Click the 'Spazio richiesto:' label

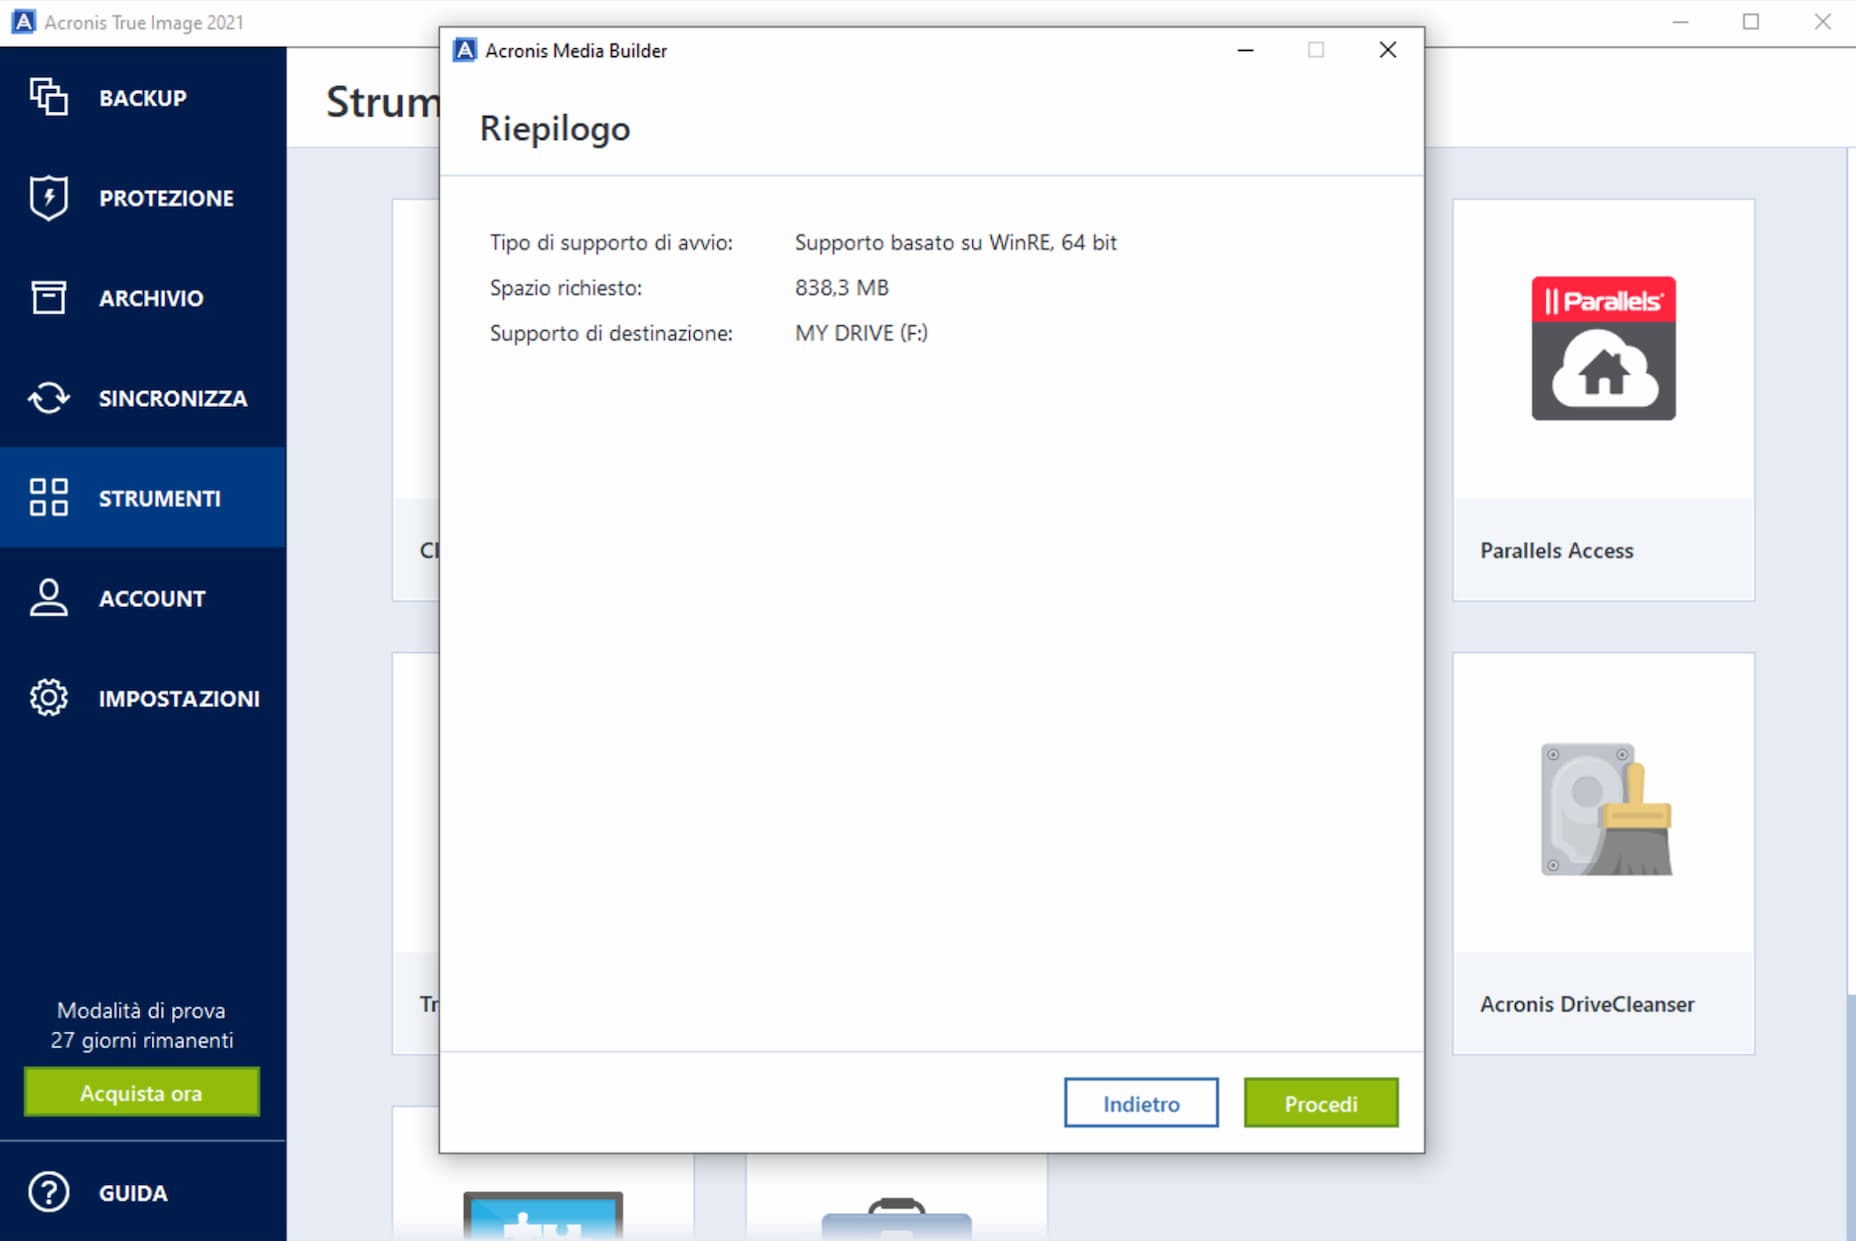pos(566,288)
